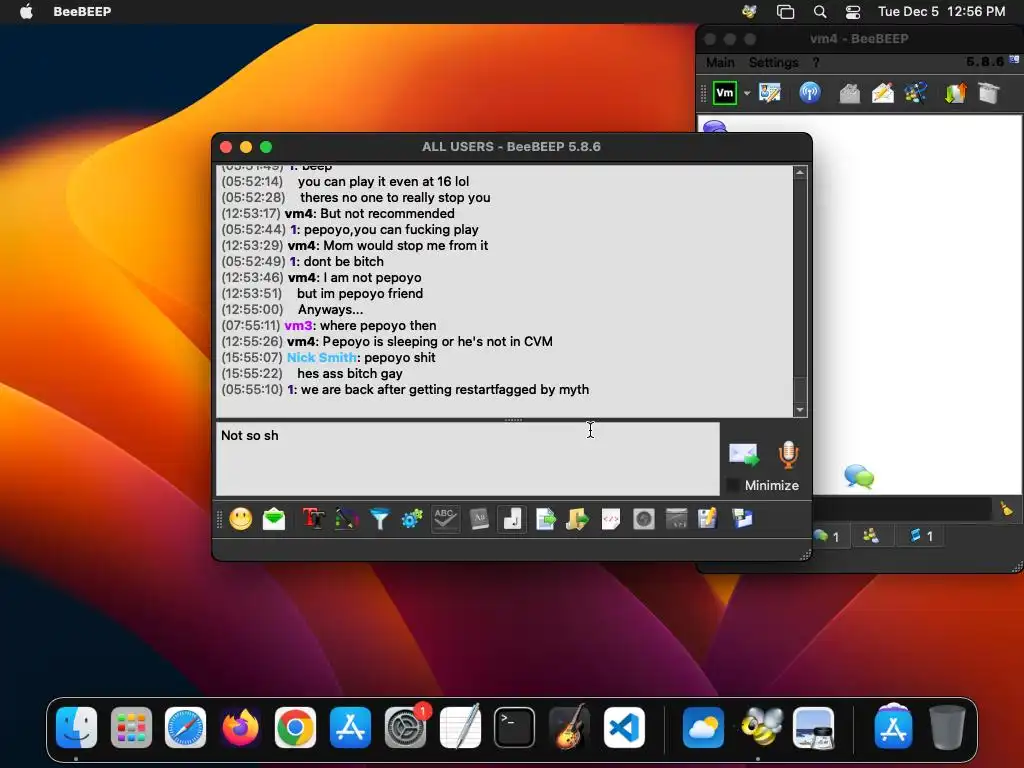Click the send folder icon
Viewport: 1024px width, 768px height.
578,519
